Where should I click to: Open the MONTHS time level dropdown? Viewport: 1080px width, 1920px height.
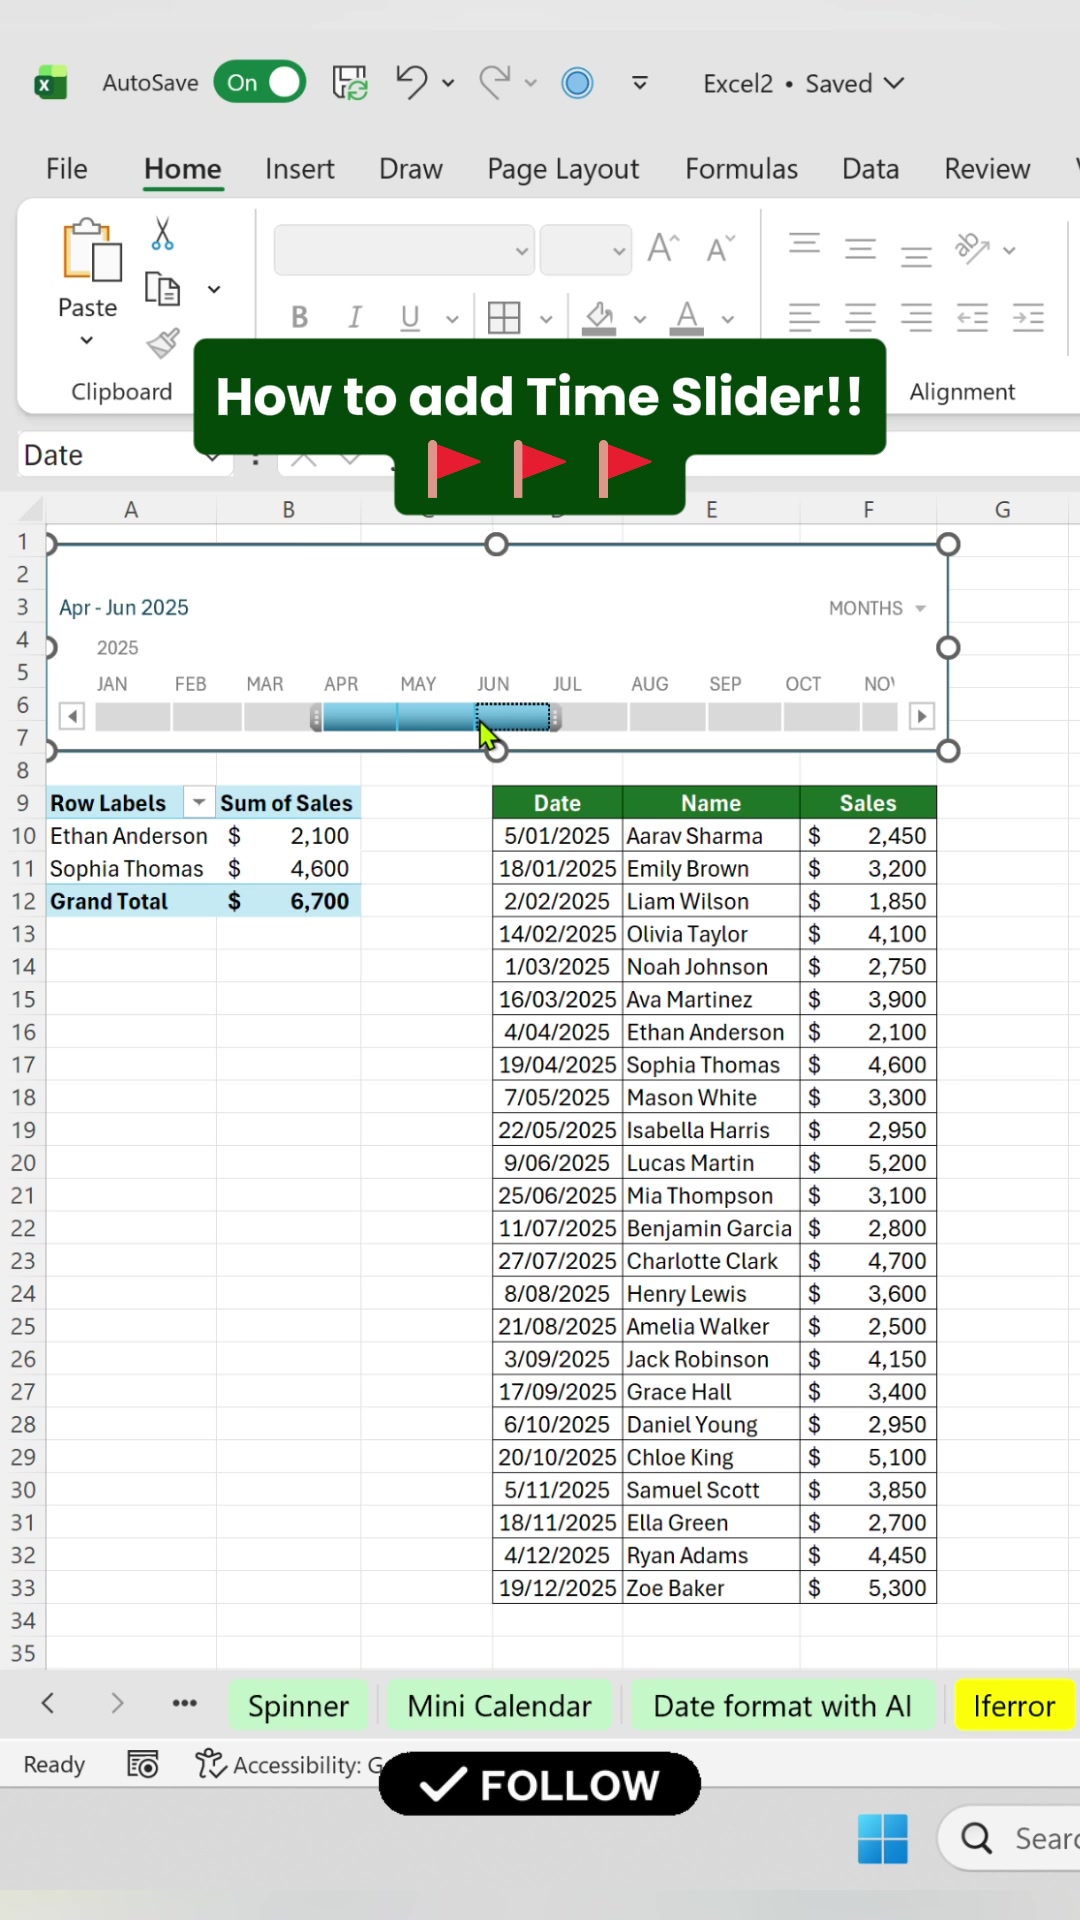(877, 608)
